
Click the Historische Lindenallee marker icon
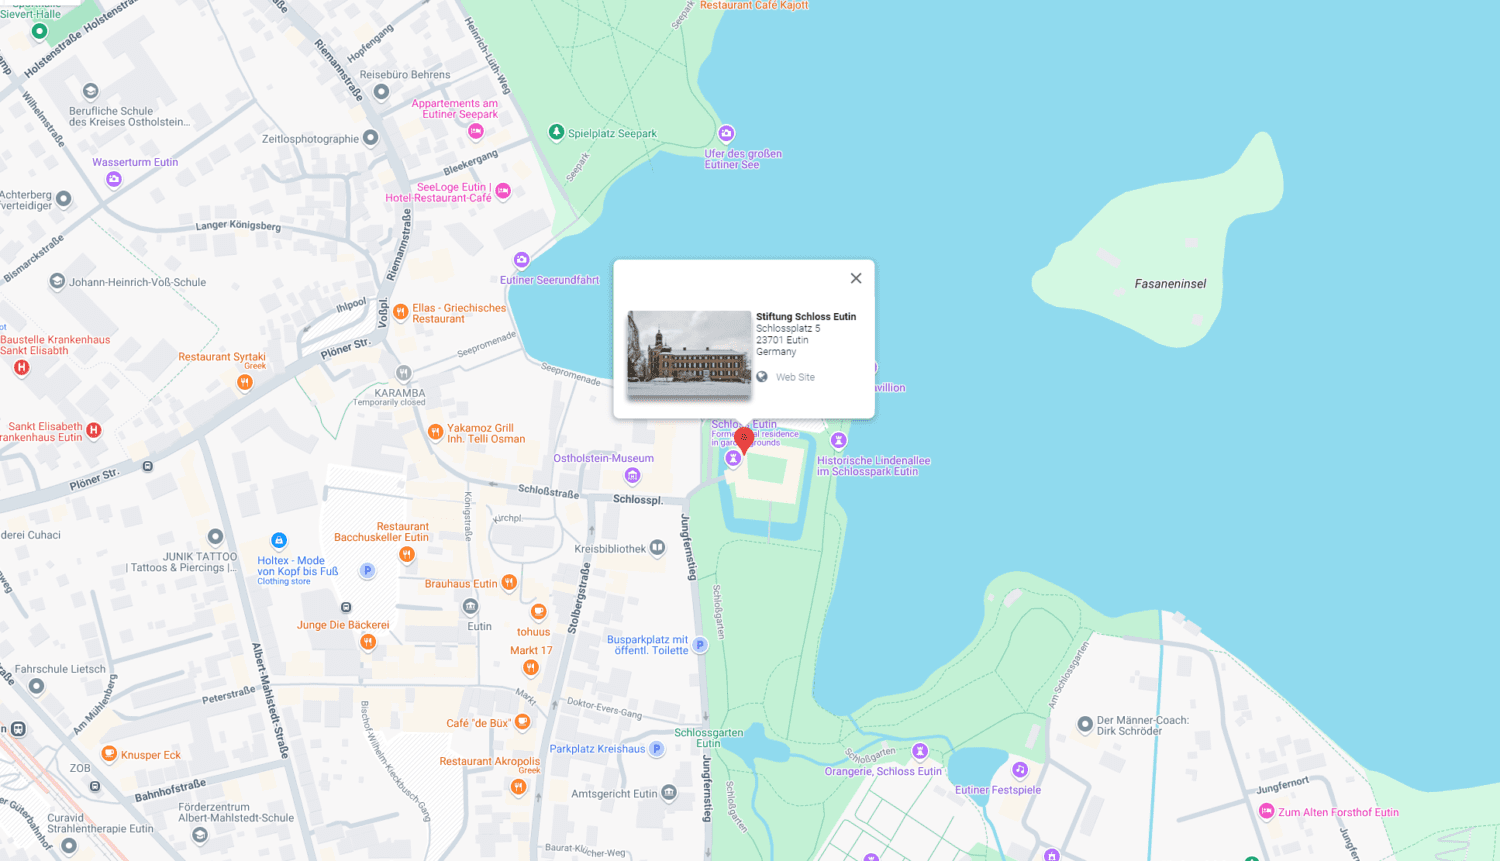839,440
